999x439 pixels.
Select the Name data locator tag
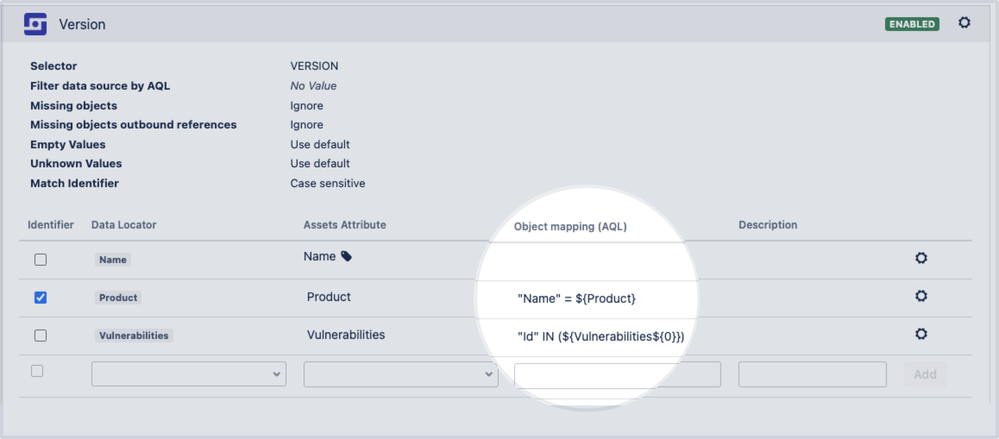click(113, 259)
